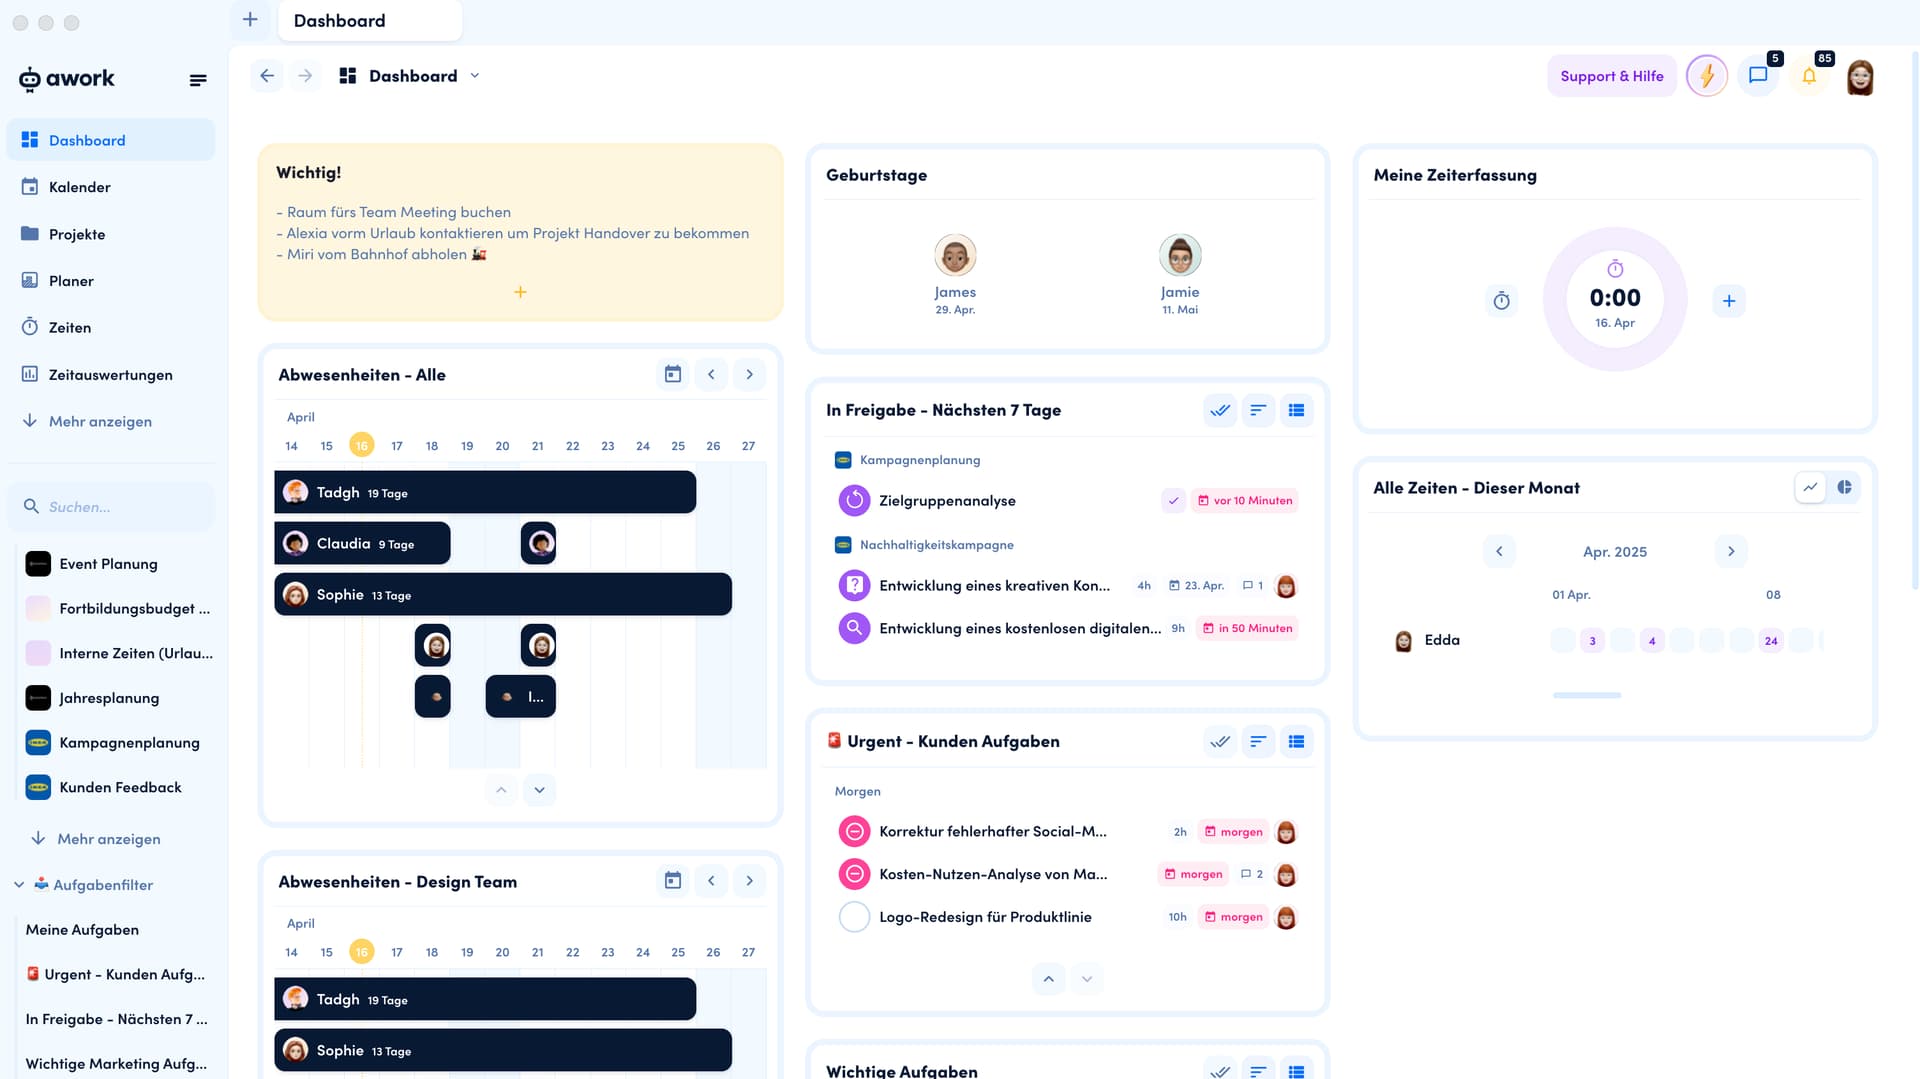The height and width of the screenshot is (1079, 1920).
Task: Click the Suchen search field
Action: coord(110,507)
